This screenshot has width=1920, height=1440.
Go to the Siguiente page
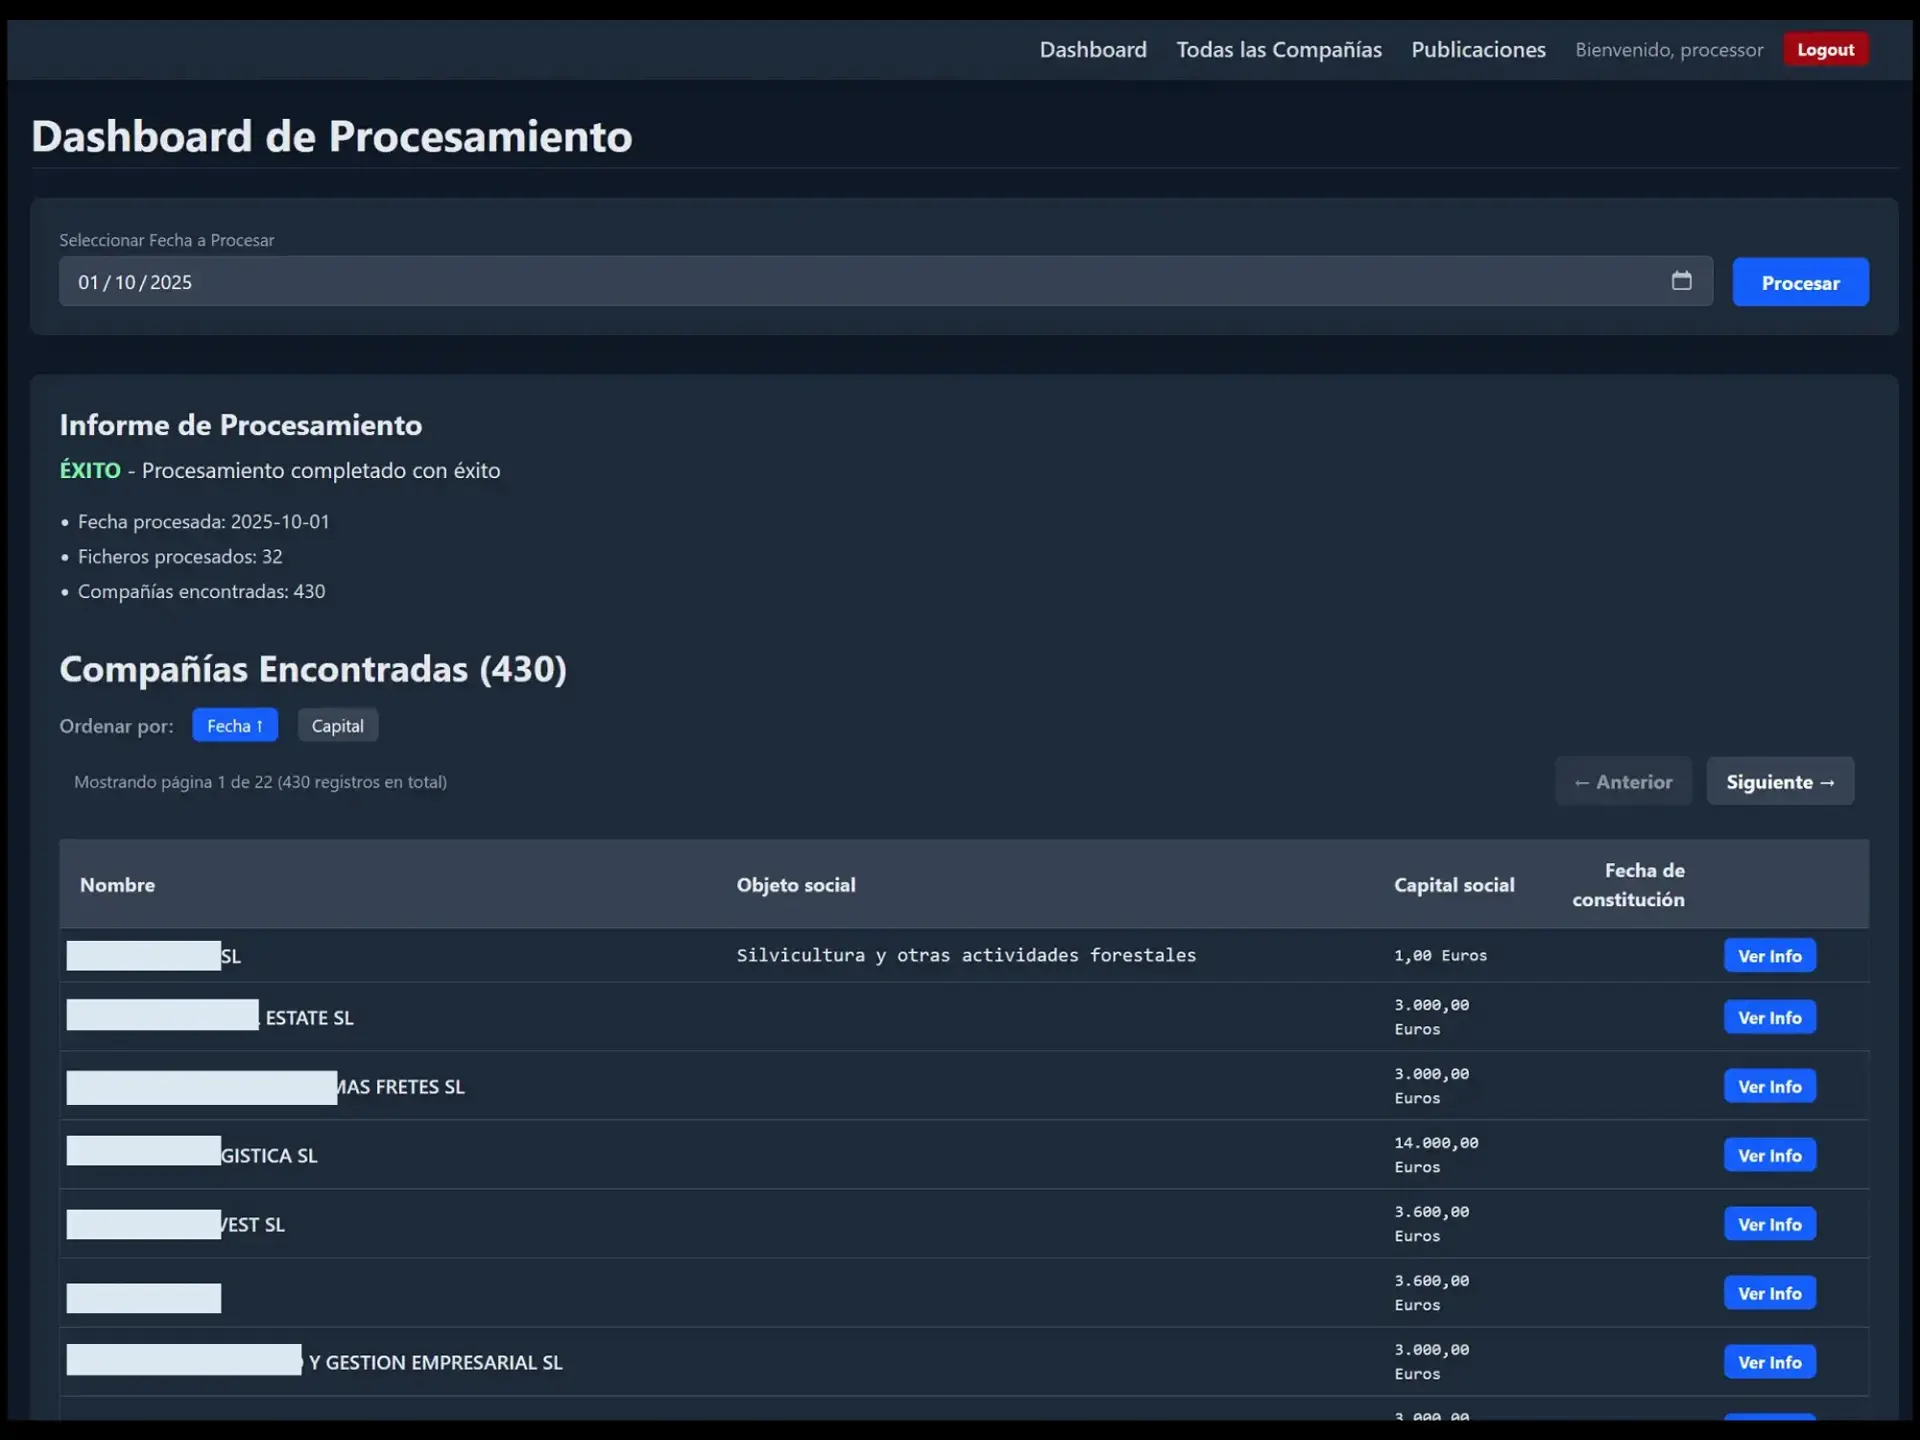(1780, 781)
